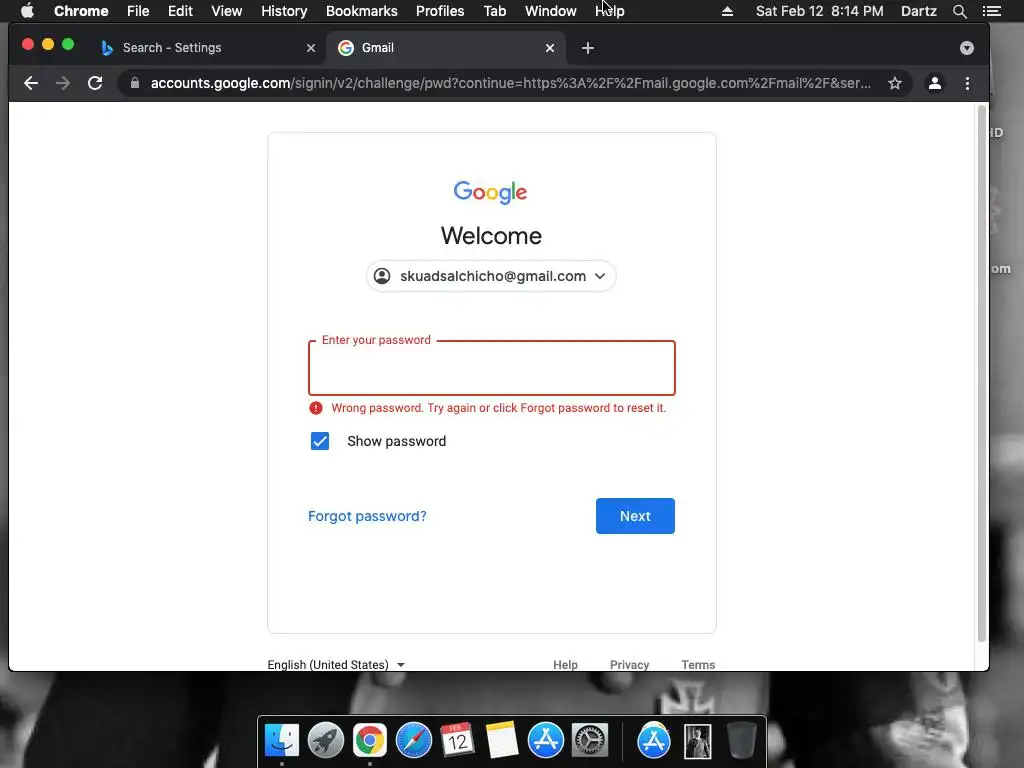
Task: Open the View menu
Action: pyautogui.click(x=227, y=11)
